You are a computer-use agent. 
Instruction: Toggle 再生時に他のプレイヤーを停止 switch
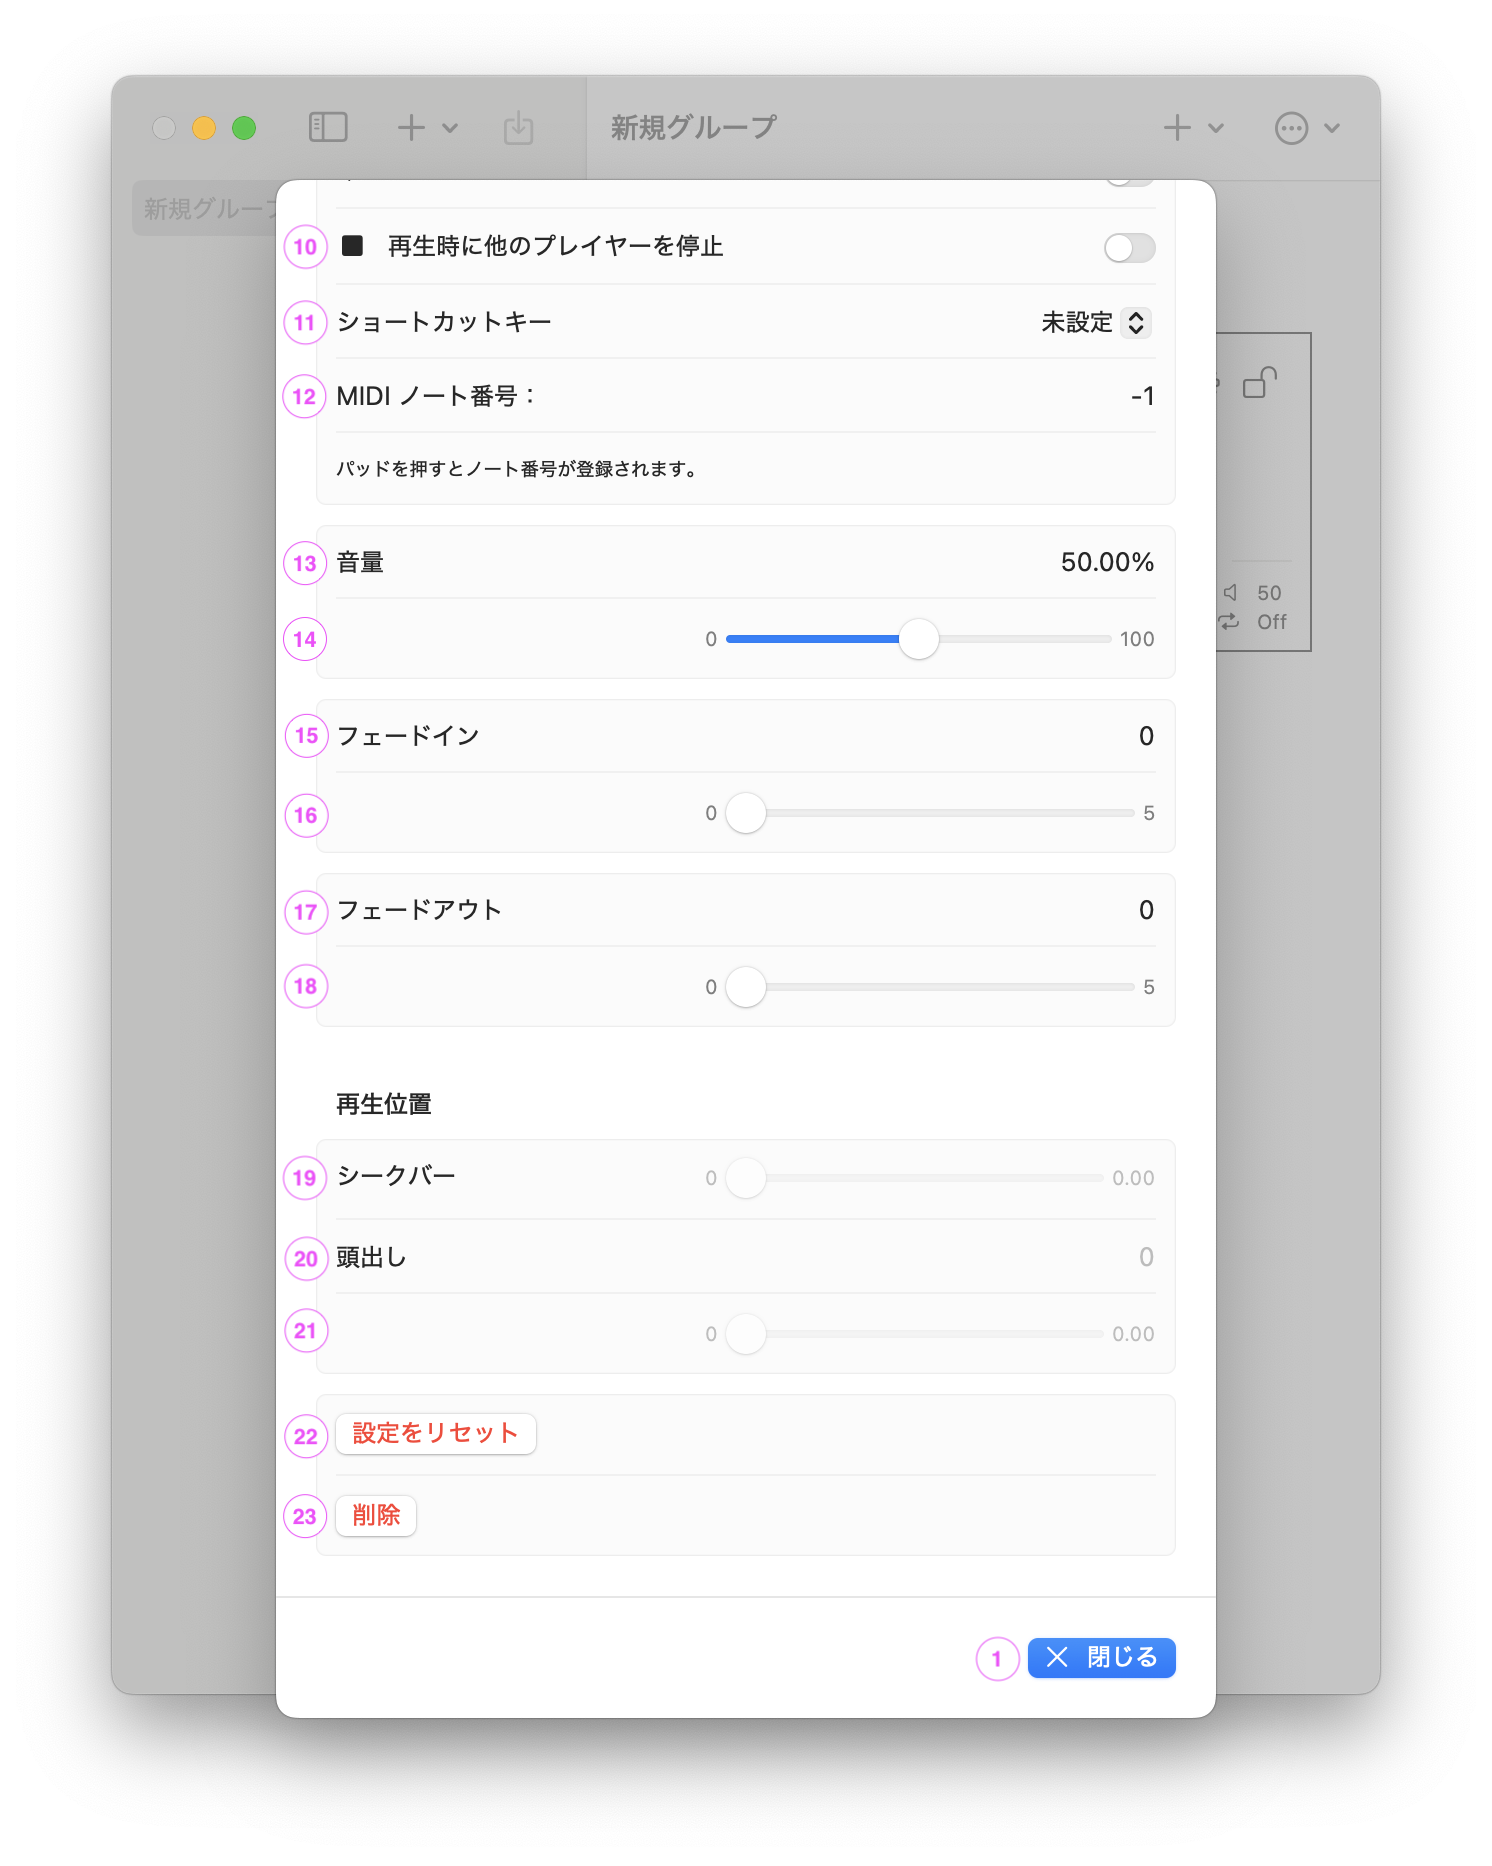tap(1129, 248)
